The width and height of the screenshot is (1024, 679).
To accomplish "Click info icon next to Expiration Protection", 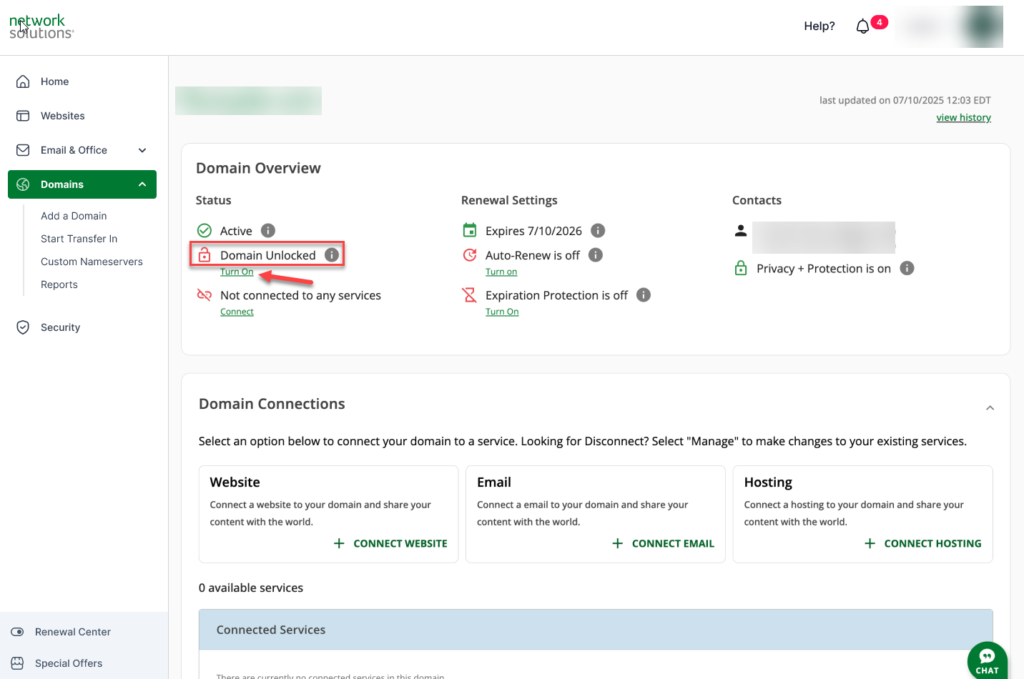I will point(643,295).
